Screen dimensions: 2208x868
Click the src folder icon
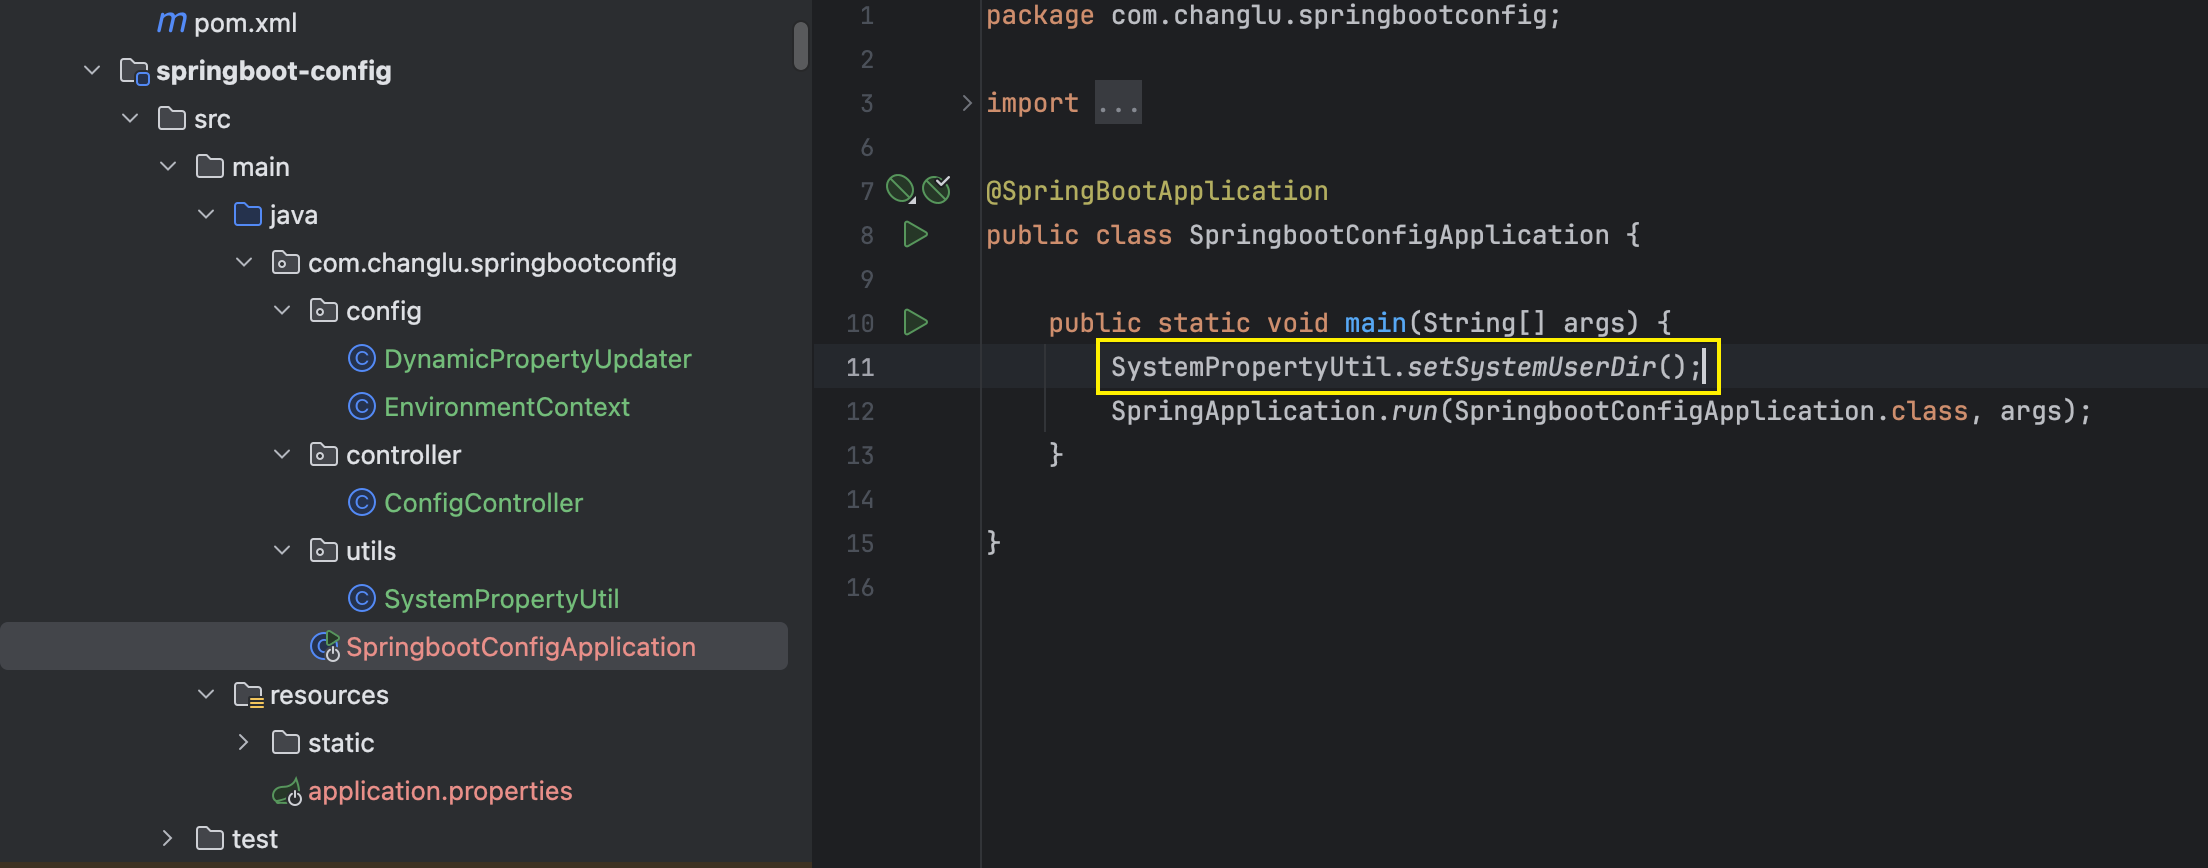pos(172,119)
